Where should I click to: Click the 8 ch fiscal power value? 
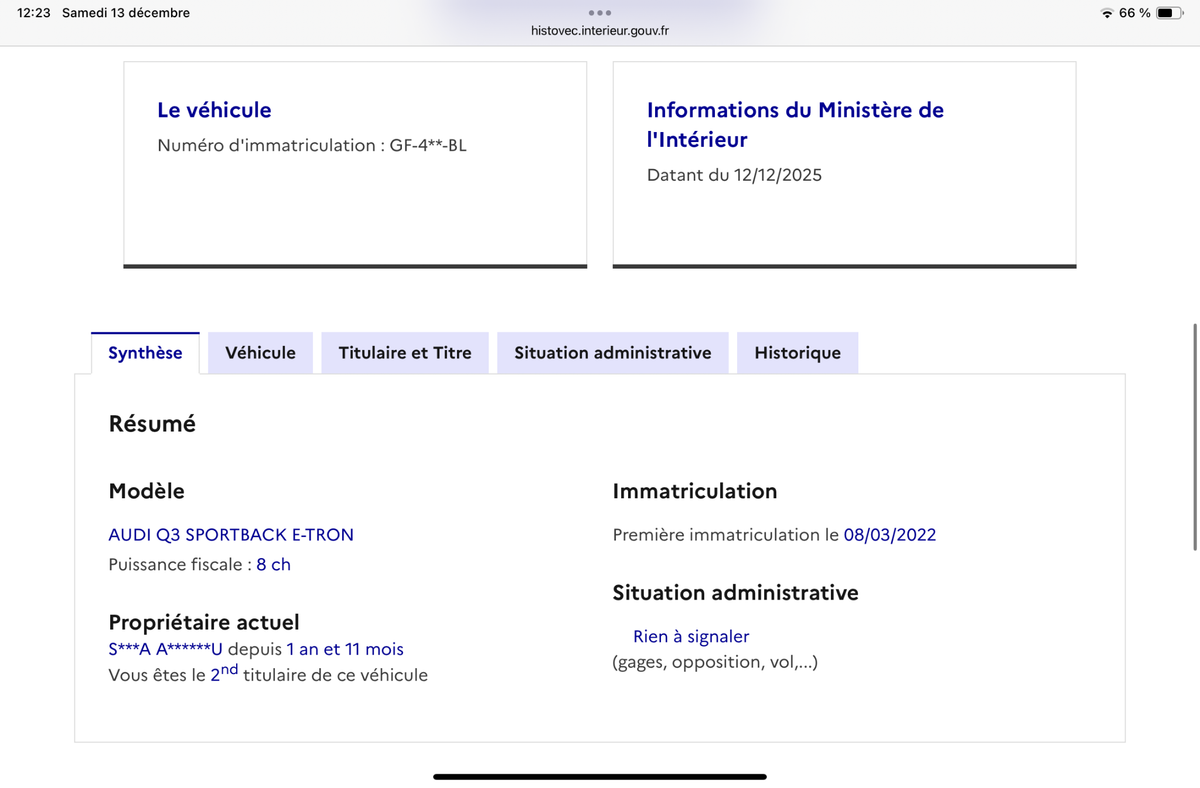tap(273, 565)
